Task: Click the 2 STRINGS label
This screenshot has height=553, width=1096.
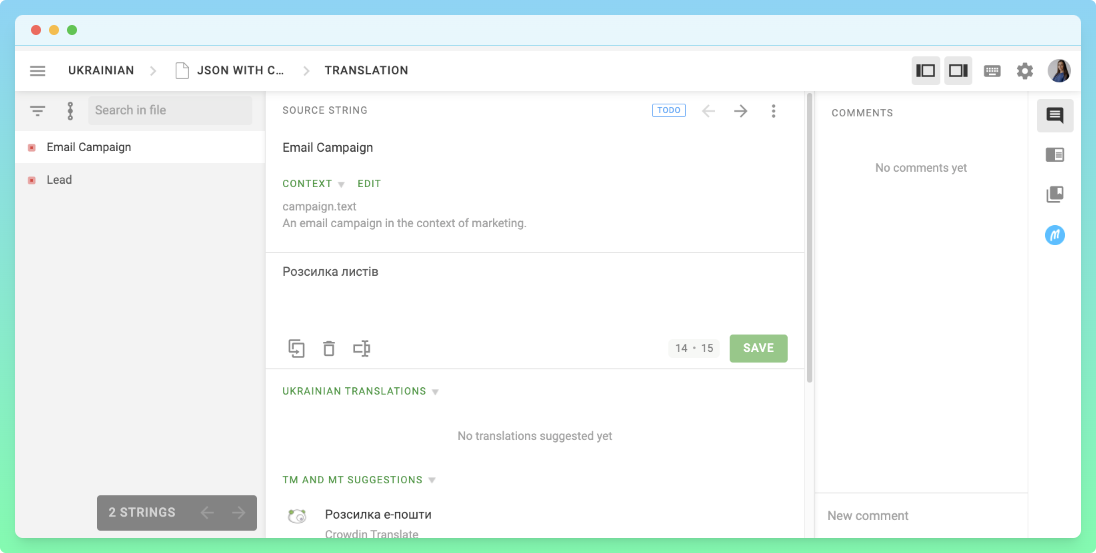Action: pyautogui.click(x=142, y=512)
